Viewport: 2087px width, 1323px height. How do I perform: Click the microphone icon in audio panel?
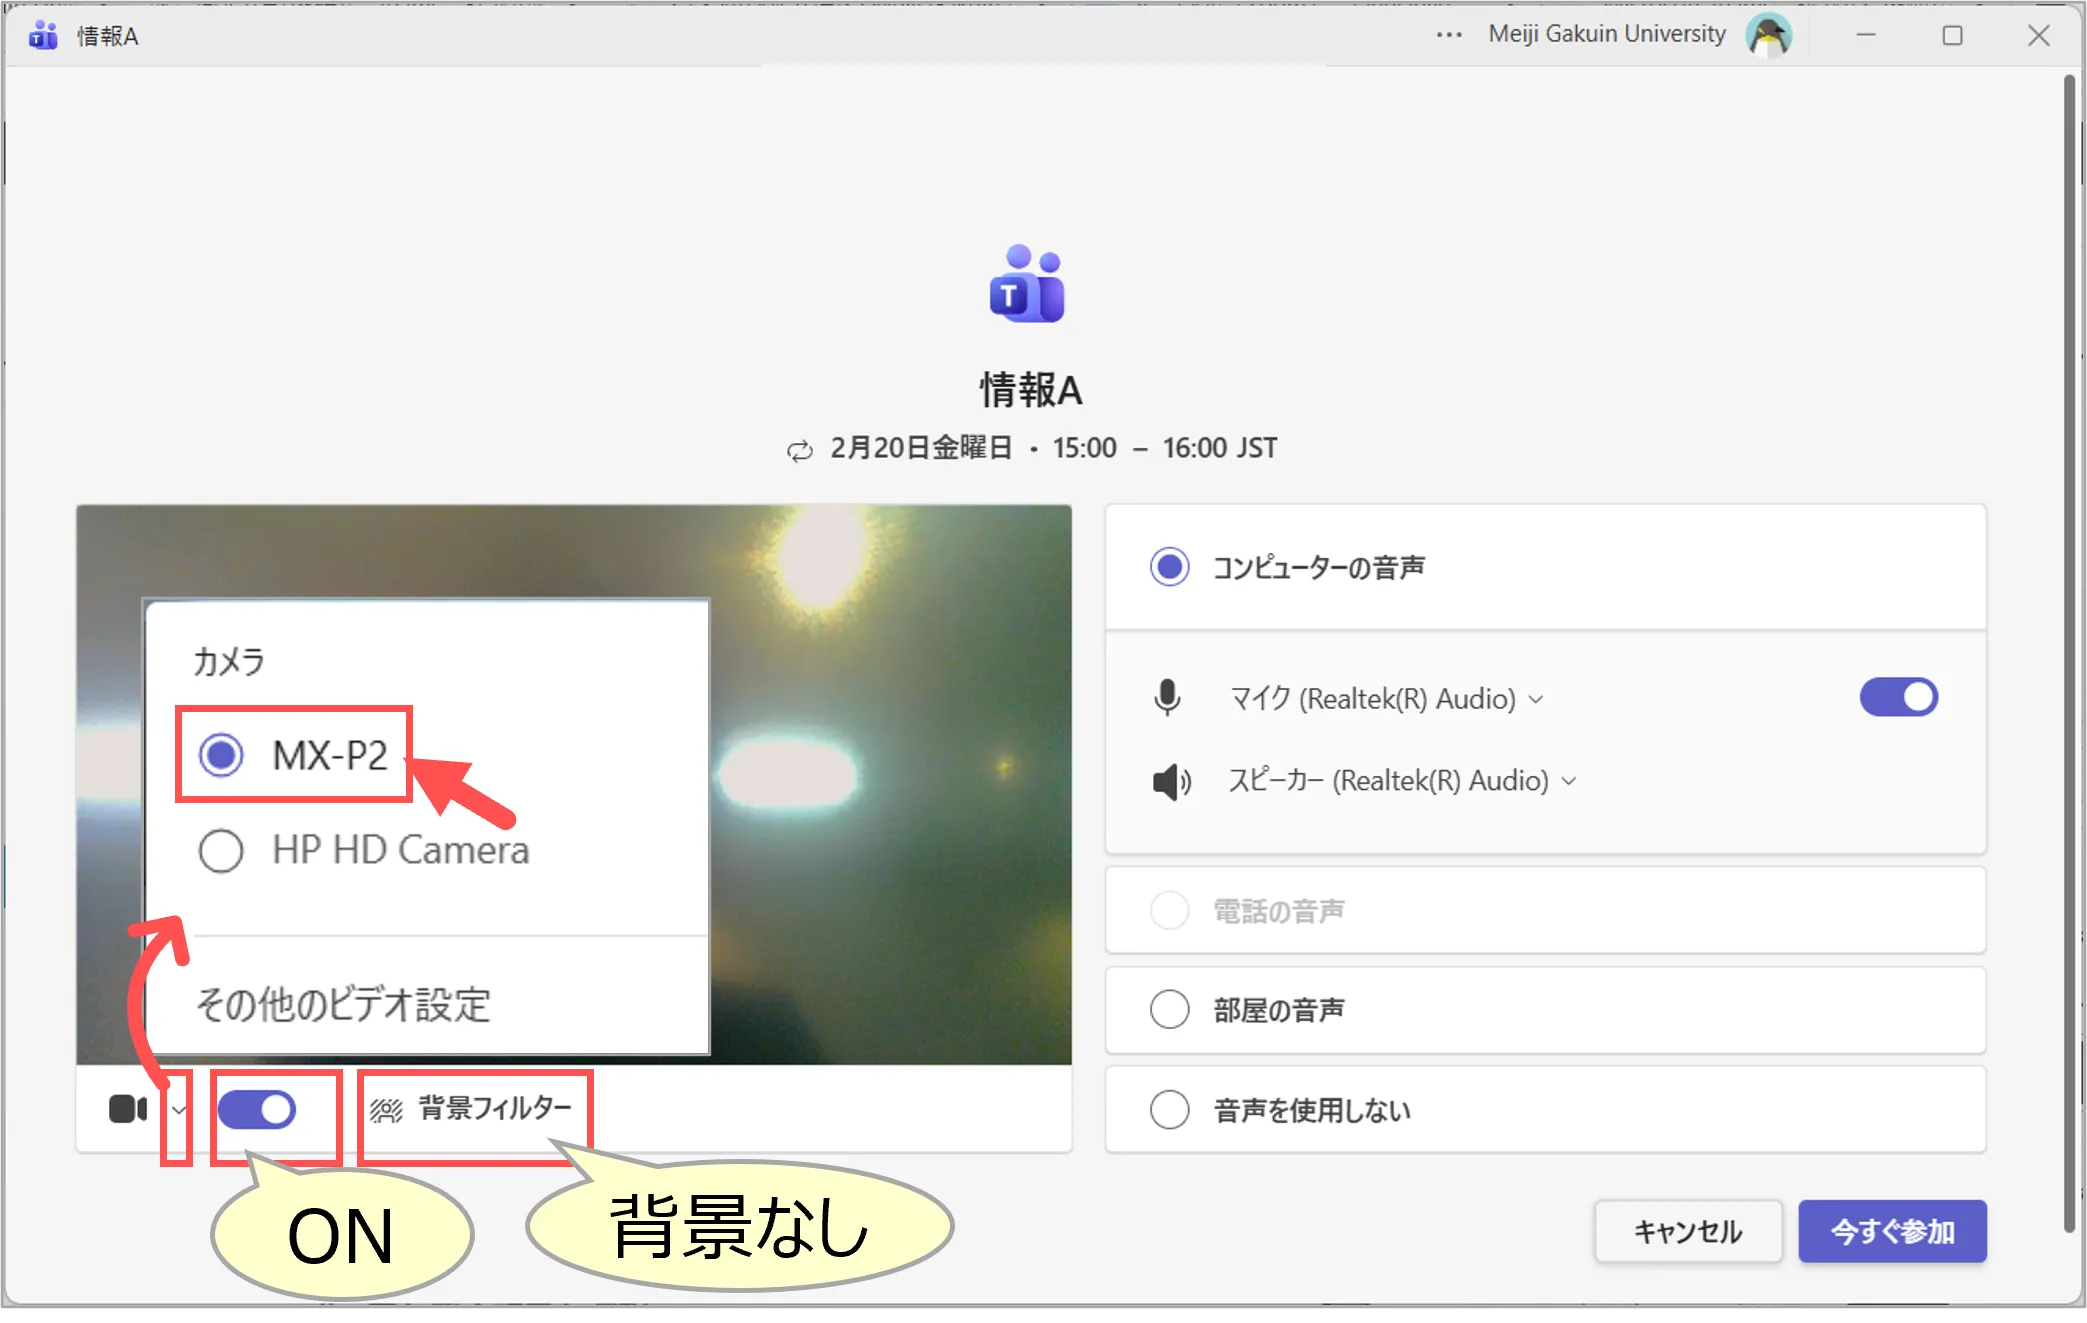pyautogui.click(x=1167, y=698)
